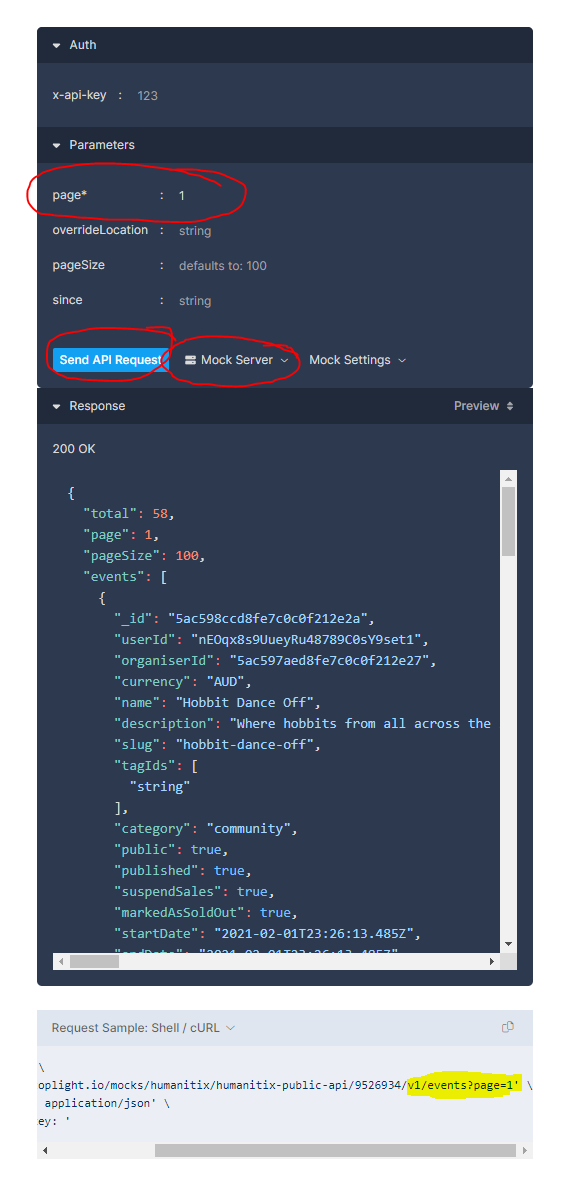
Task: Switch the response Preview mode selector
Action: (x=483, y=406)
